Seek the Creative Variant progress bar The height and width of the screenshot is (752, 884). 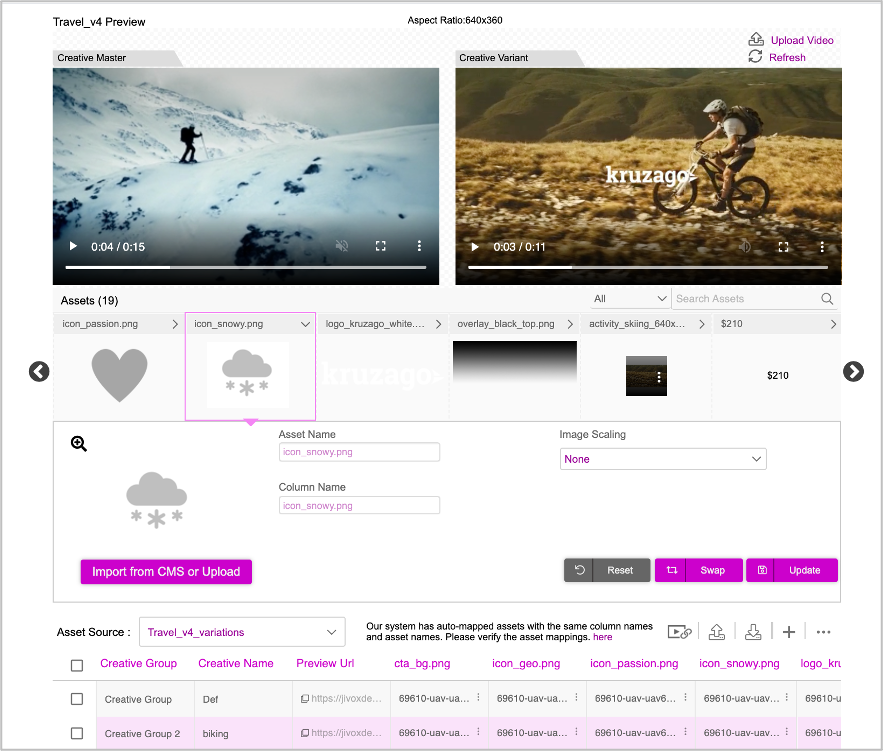[648, 267]
